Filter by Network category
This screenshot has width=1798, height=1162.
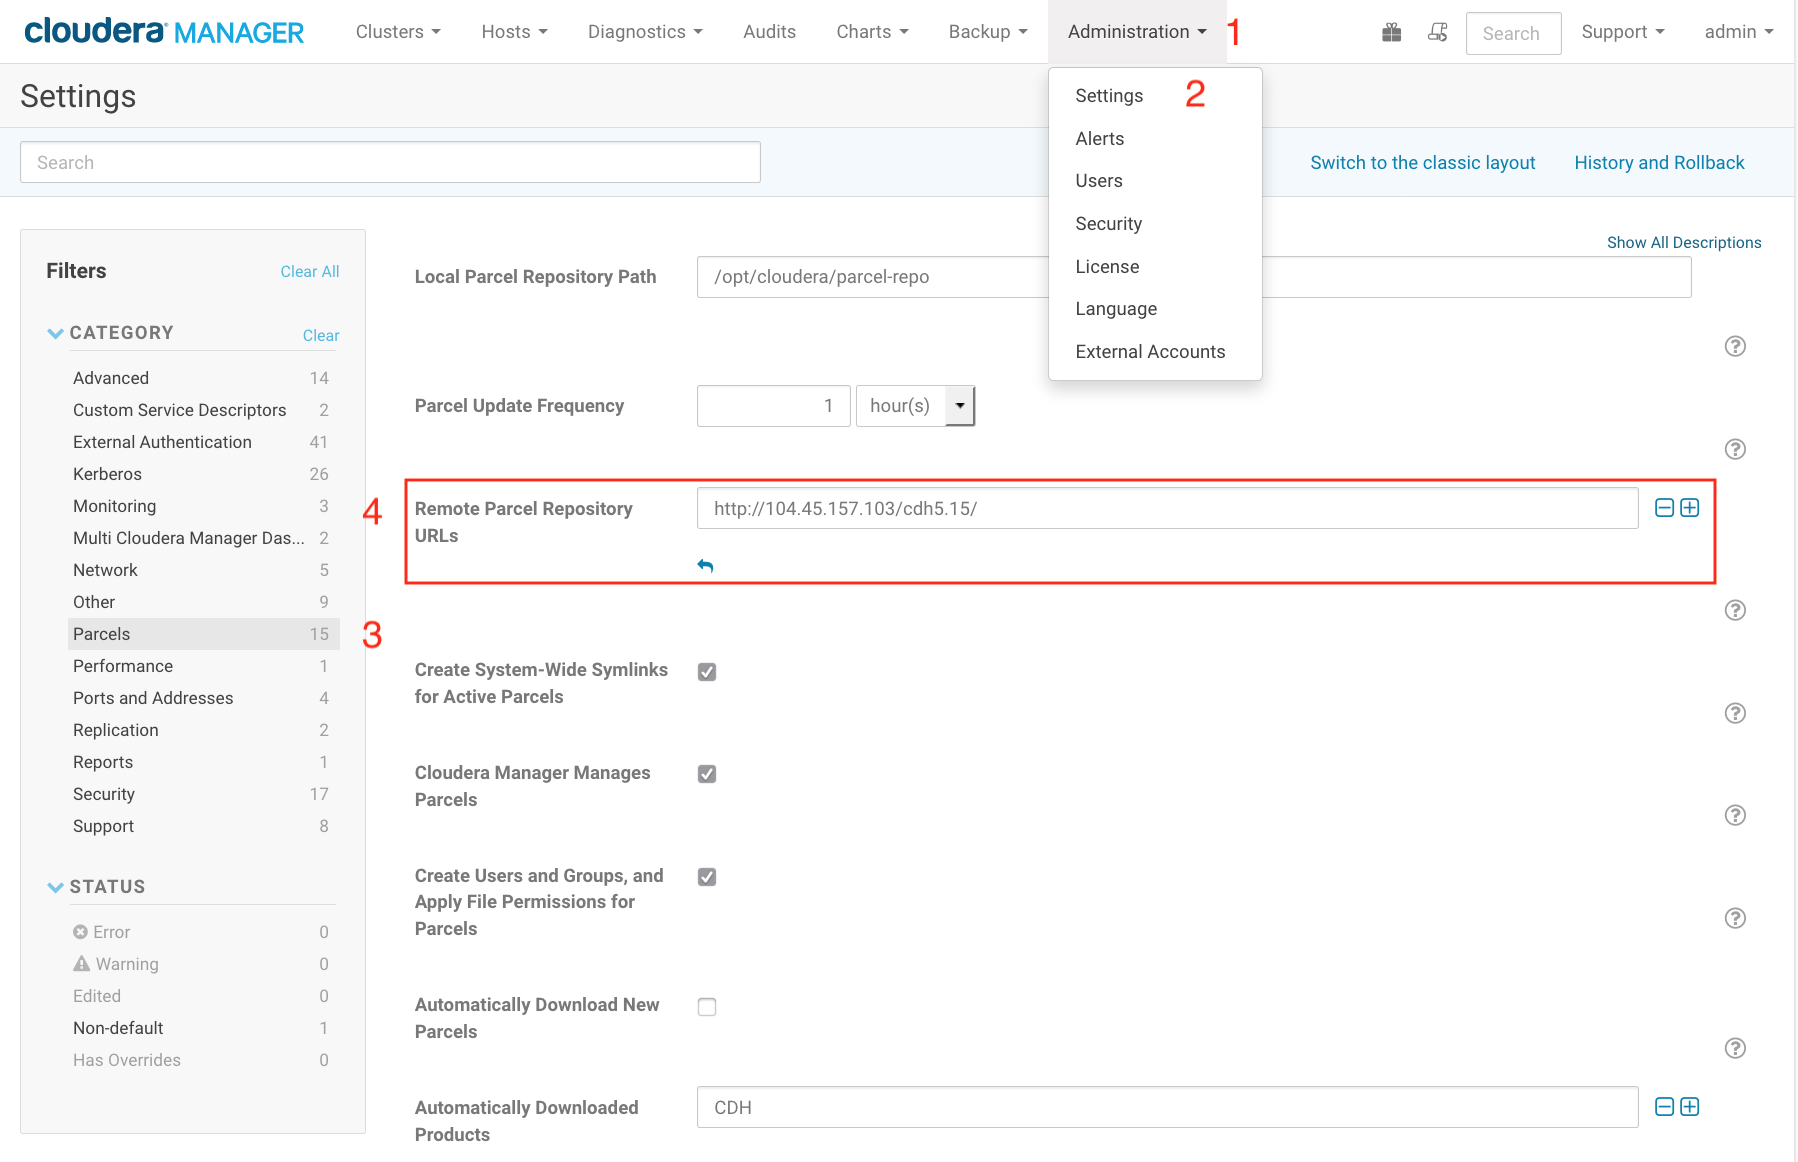point(203,570)
